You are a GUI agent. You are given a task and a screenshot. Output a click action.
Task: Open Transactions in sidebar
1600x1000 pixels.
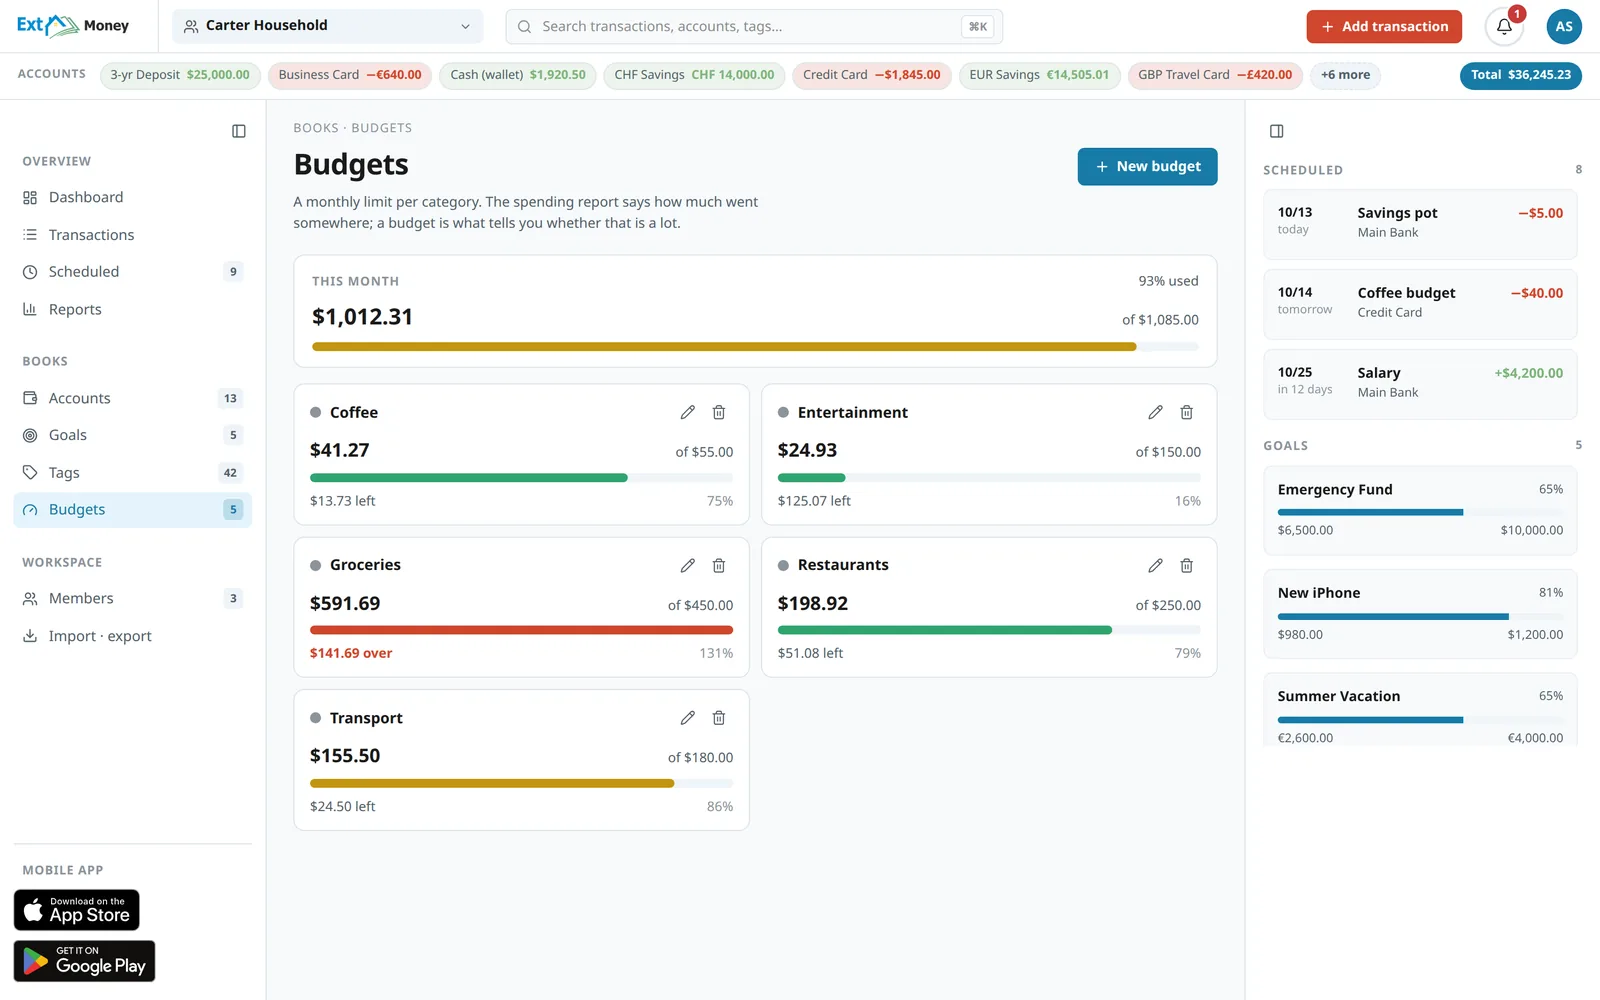133,235
